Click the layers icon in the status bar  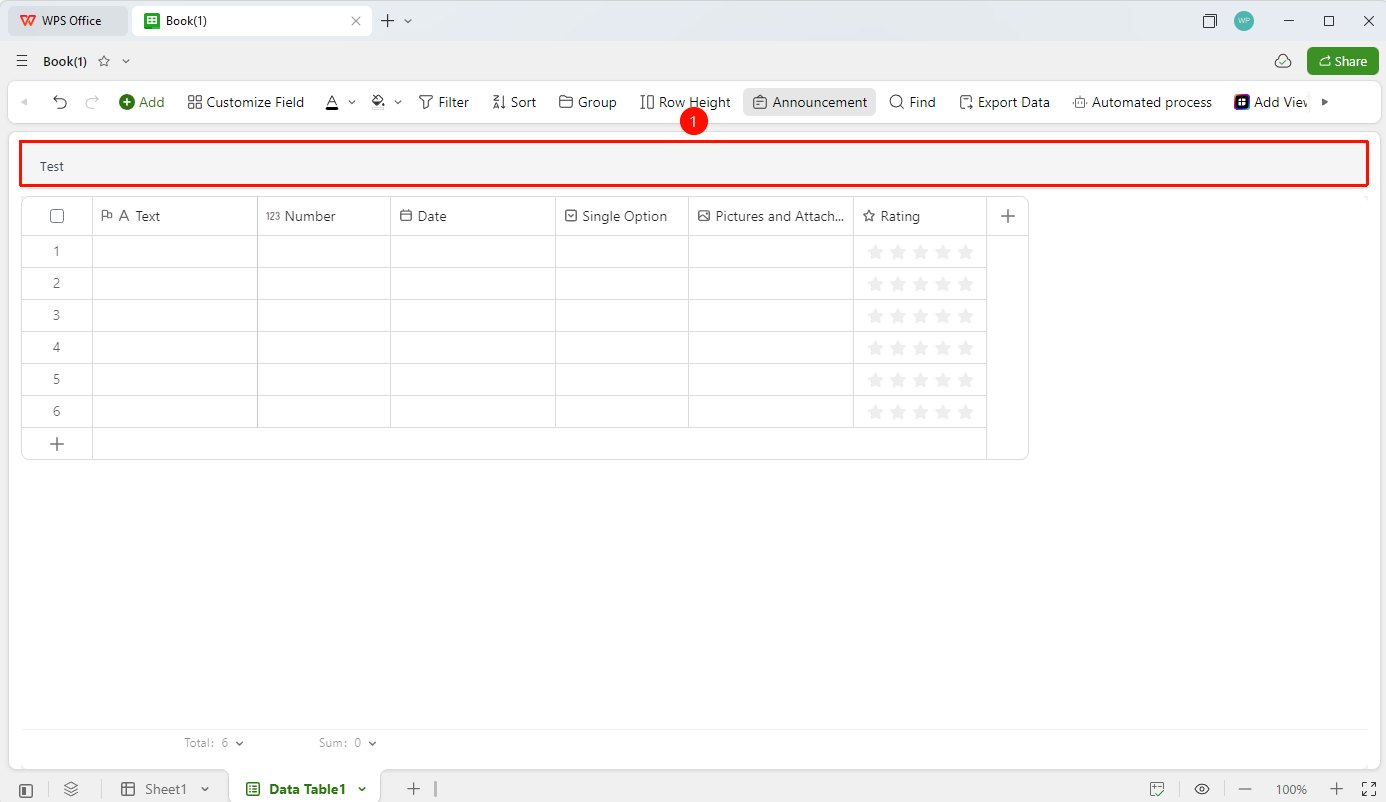(71, 789)
